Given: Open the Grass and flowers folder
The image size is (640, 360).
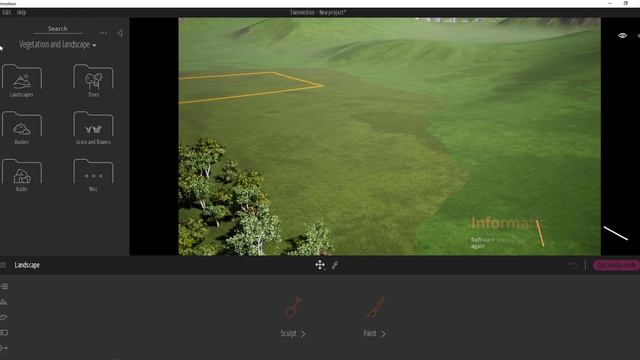Looking at the screenshot, I should click(93, 128).
